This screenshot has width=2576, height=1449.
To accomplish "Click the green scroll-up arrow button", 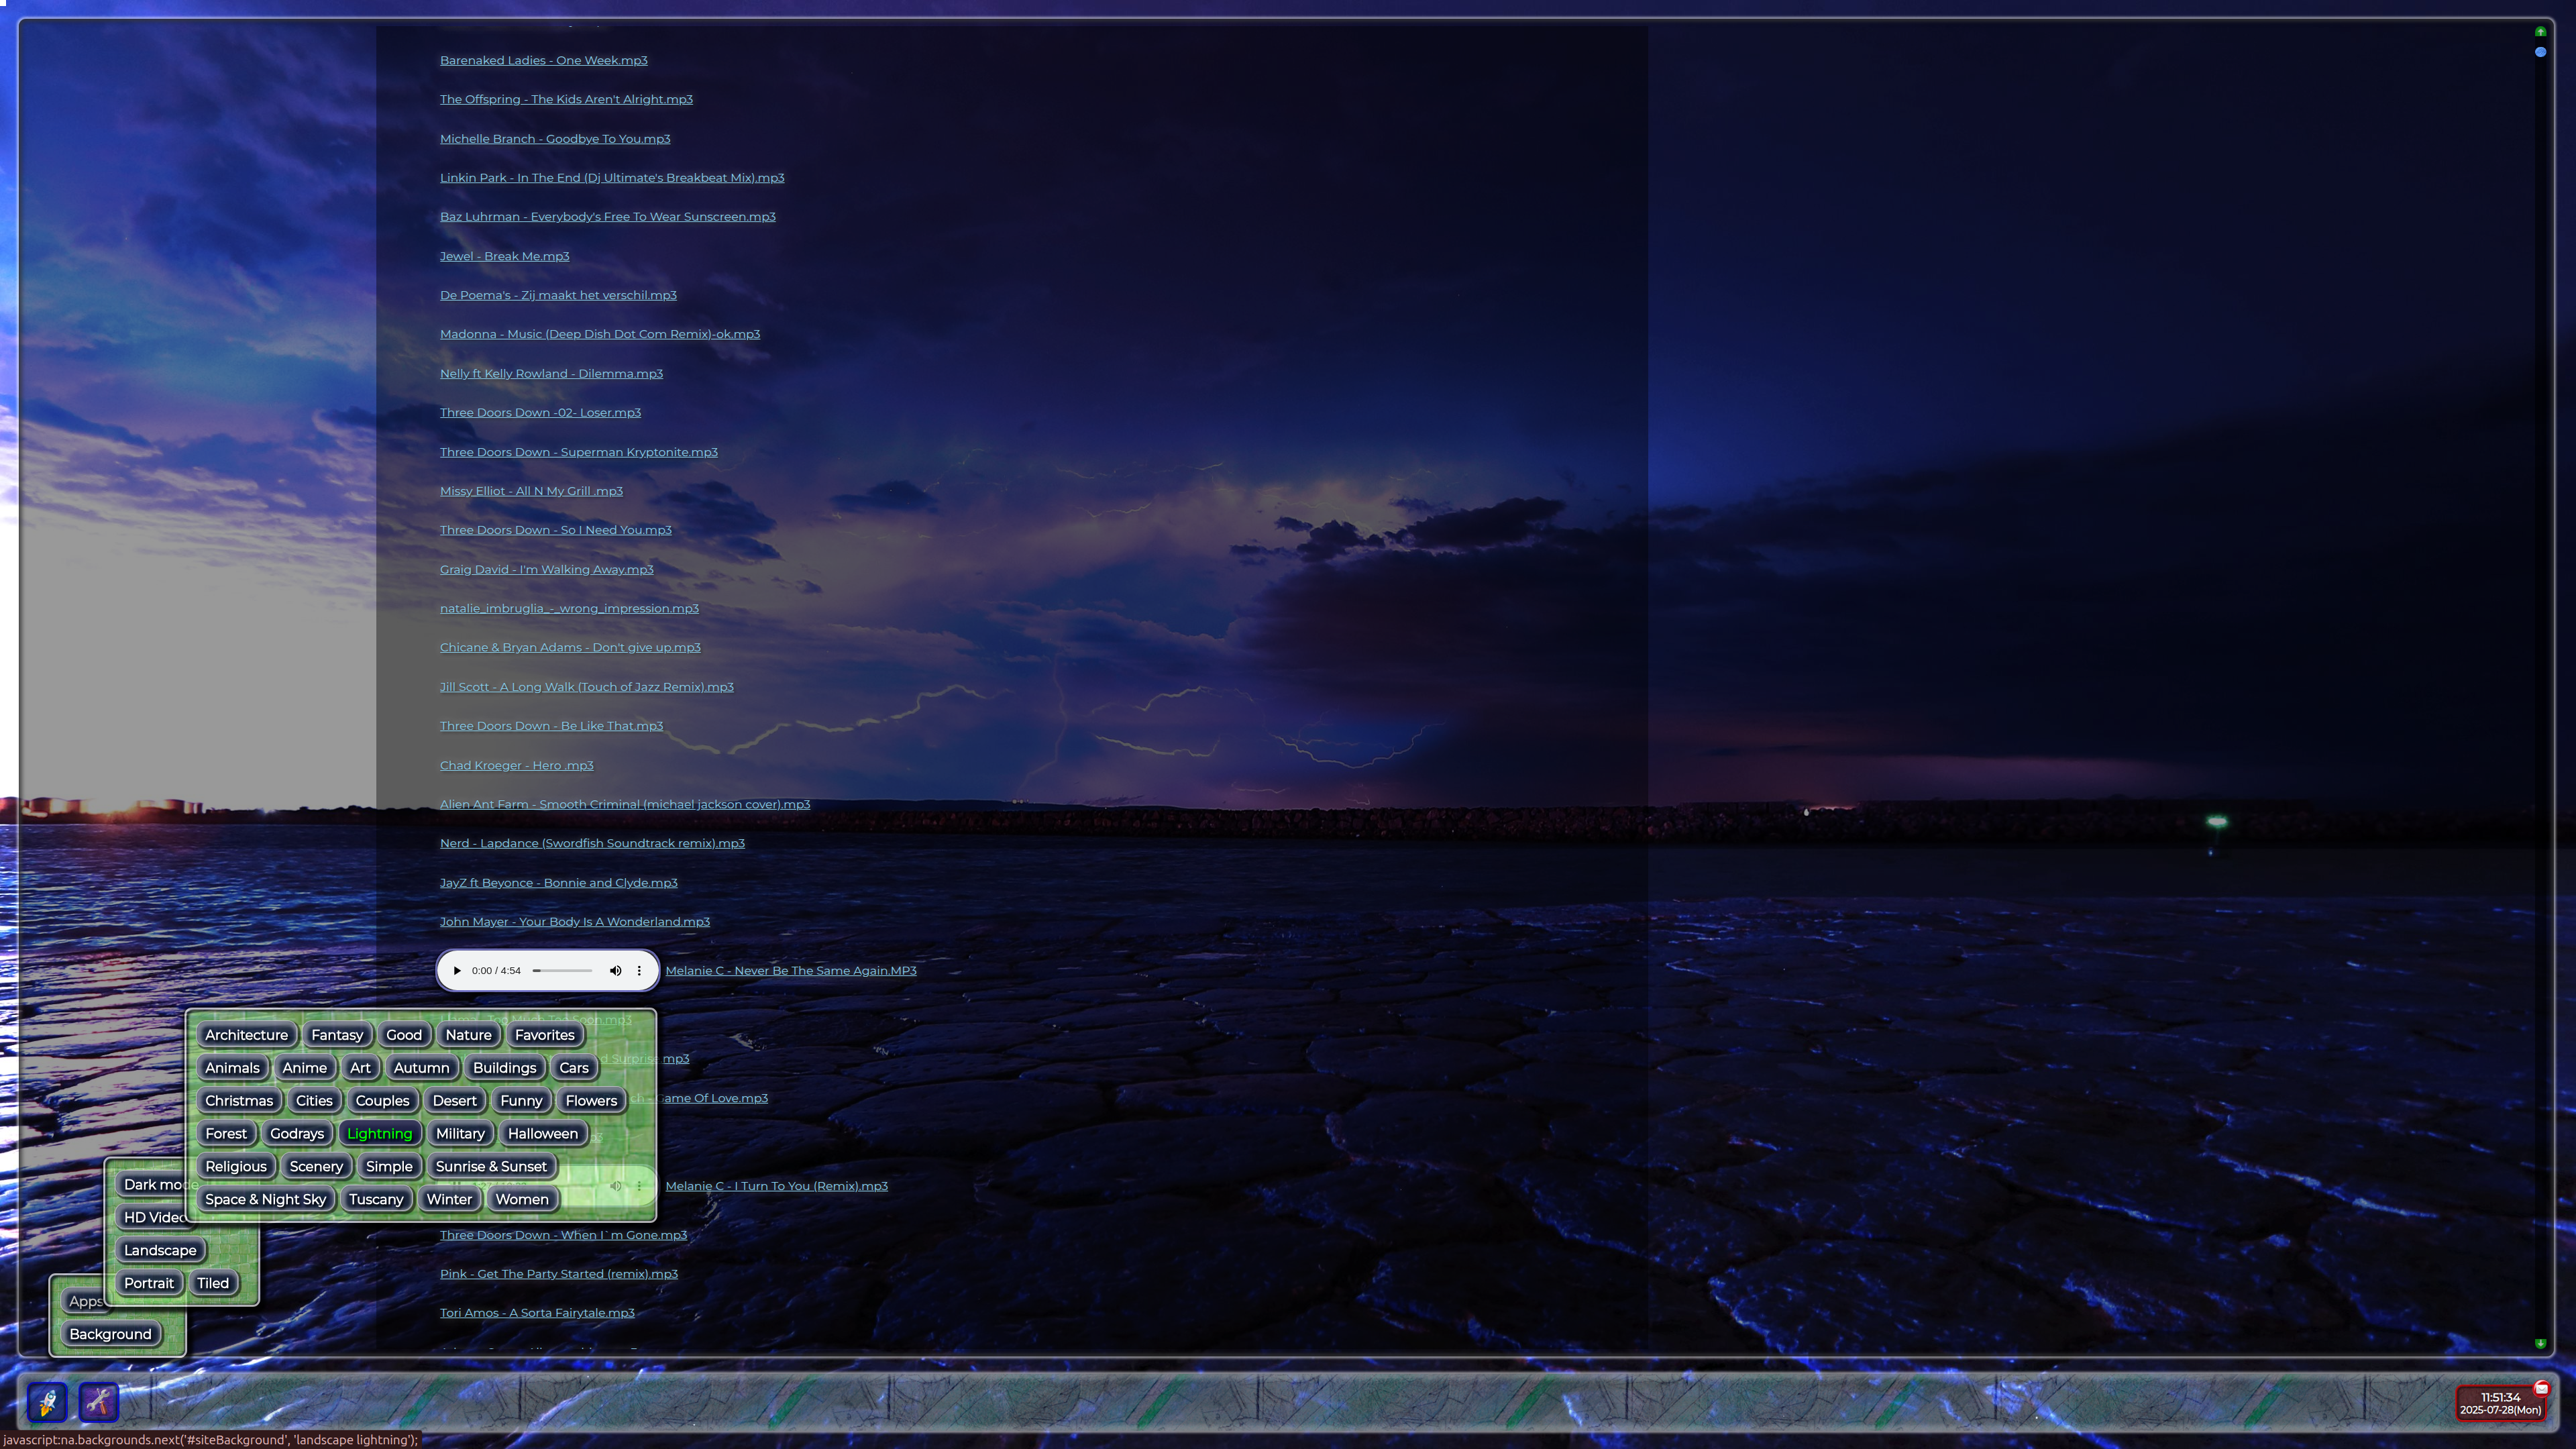I will [x=2540, y=32].
